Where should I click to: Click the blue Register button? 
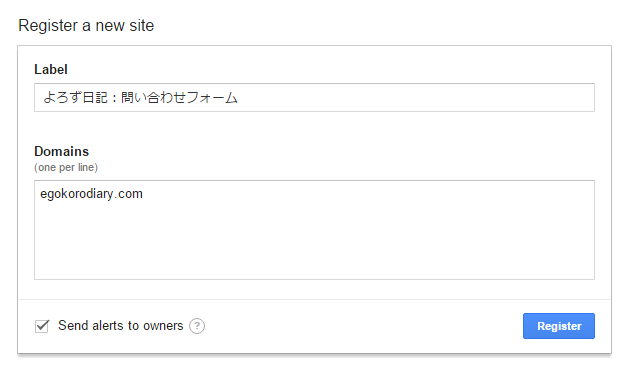pyautogui.click(x=559, y=326)
